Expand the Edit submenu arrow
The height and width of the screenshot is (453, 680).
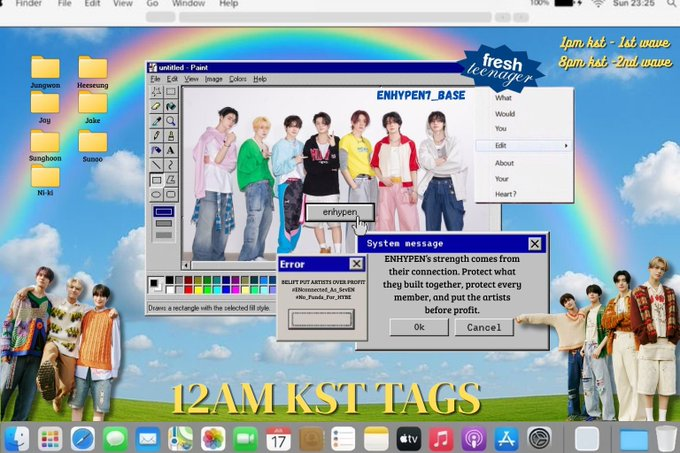tap(566, 146)
